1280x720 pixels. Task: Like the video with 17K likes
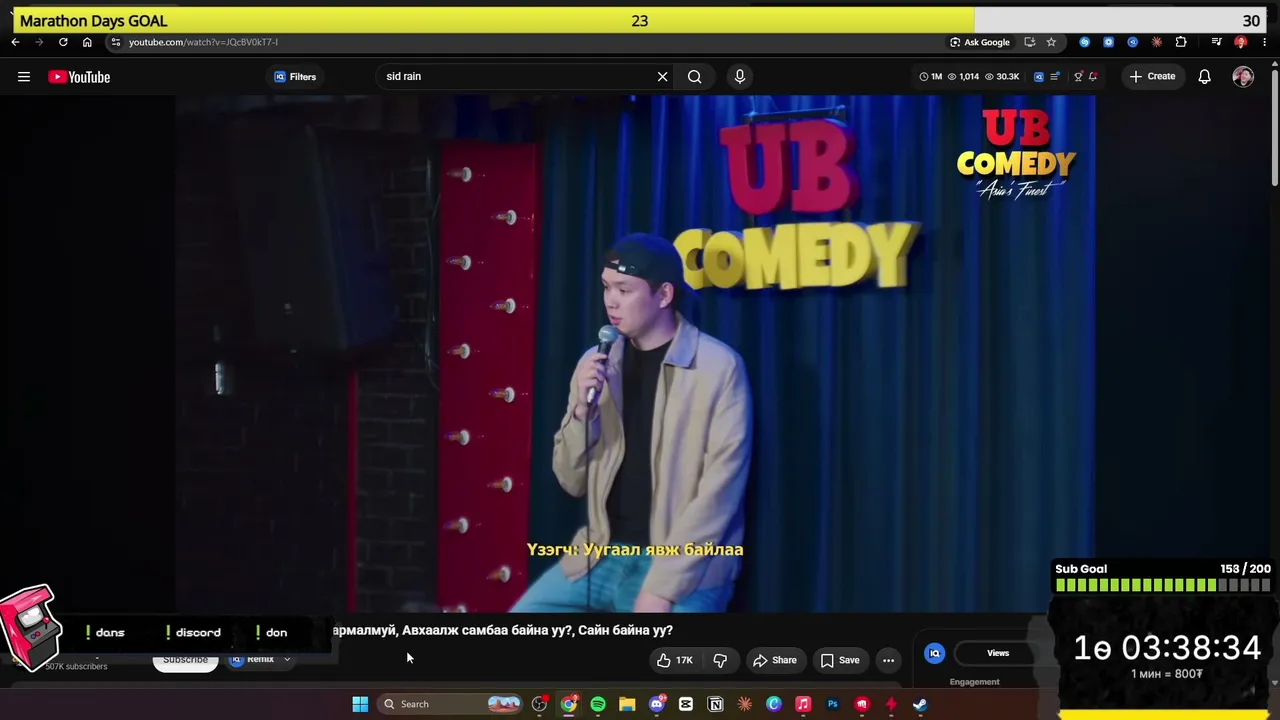point(675,660)
